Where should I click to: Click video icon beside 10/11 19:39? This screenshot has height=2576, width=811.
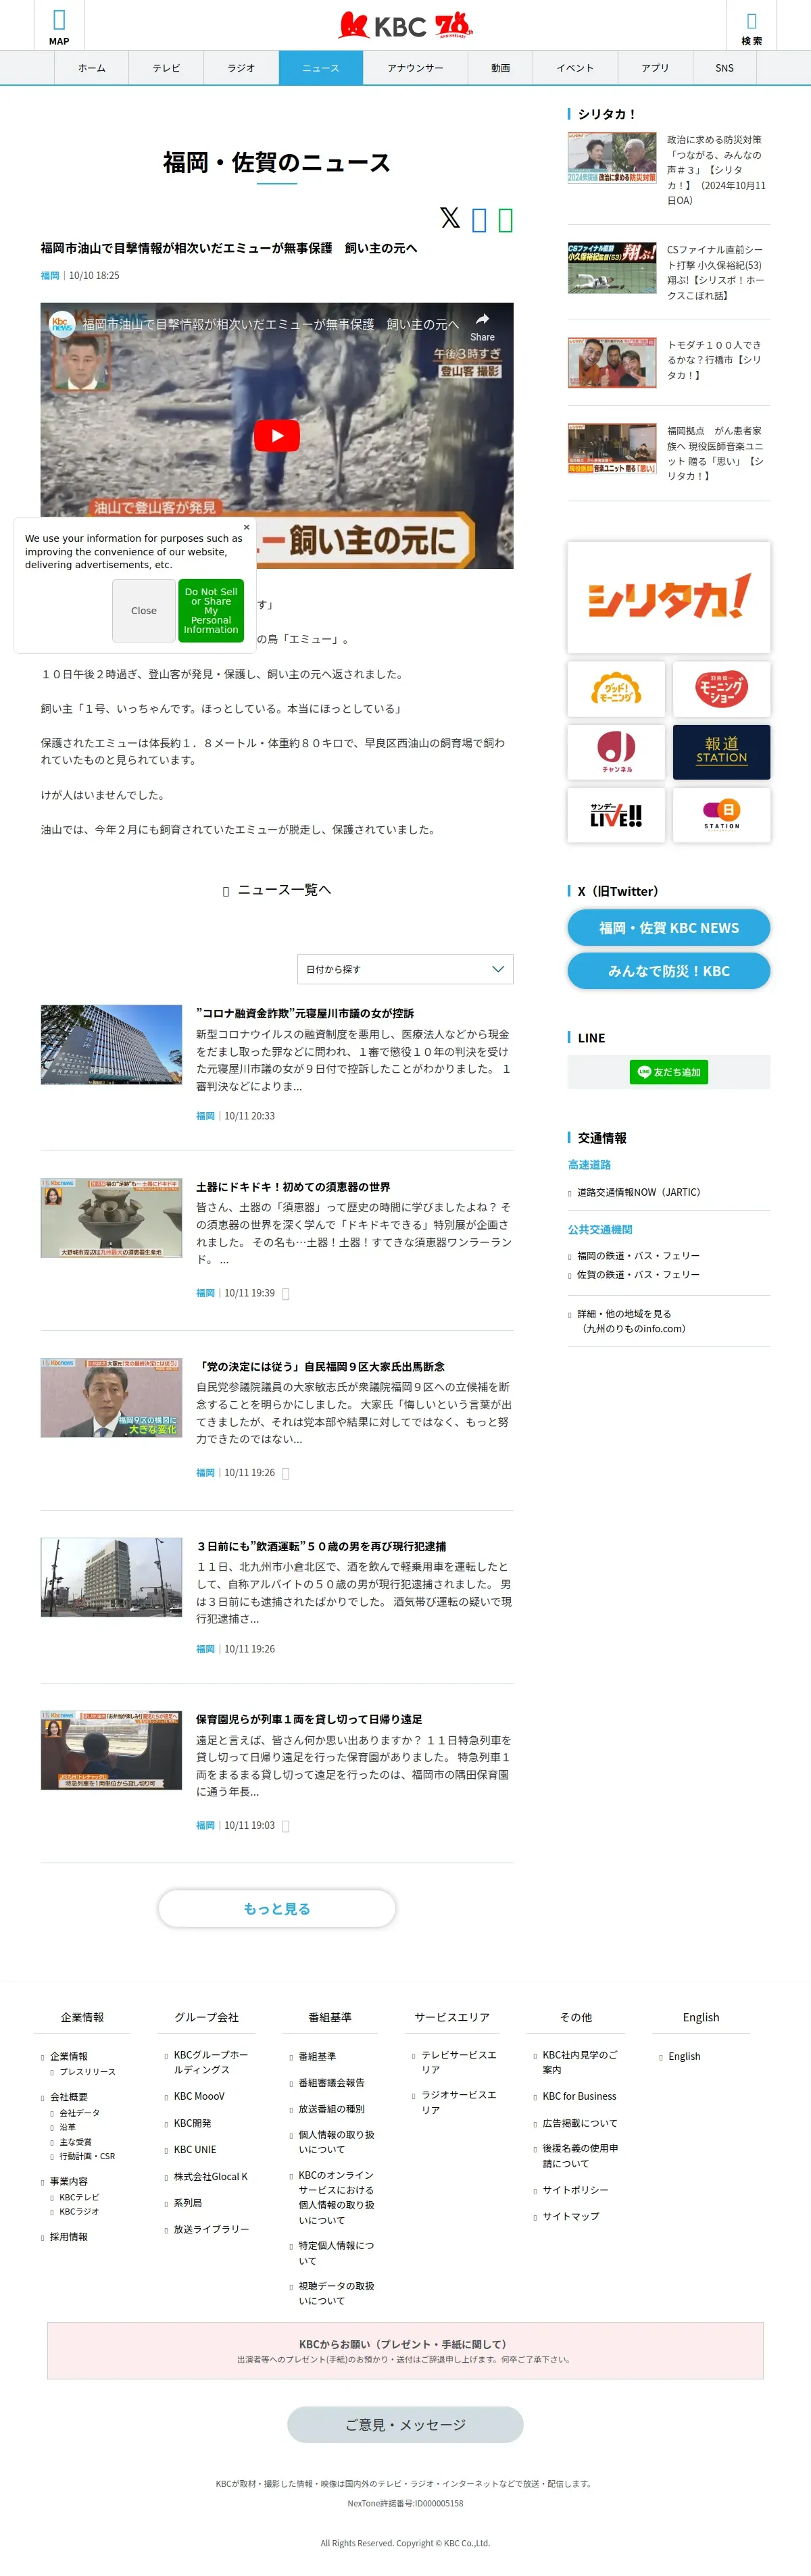coord(285,1294)
